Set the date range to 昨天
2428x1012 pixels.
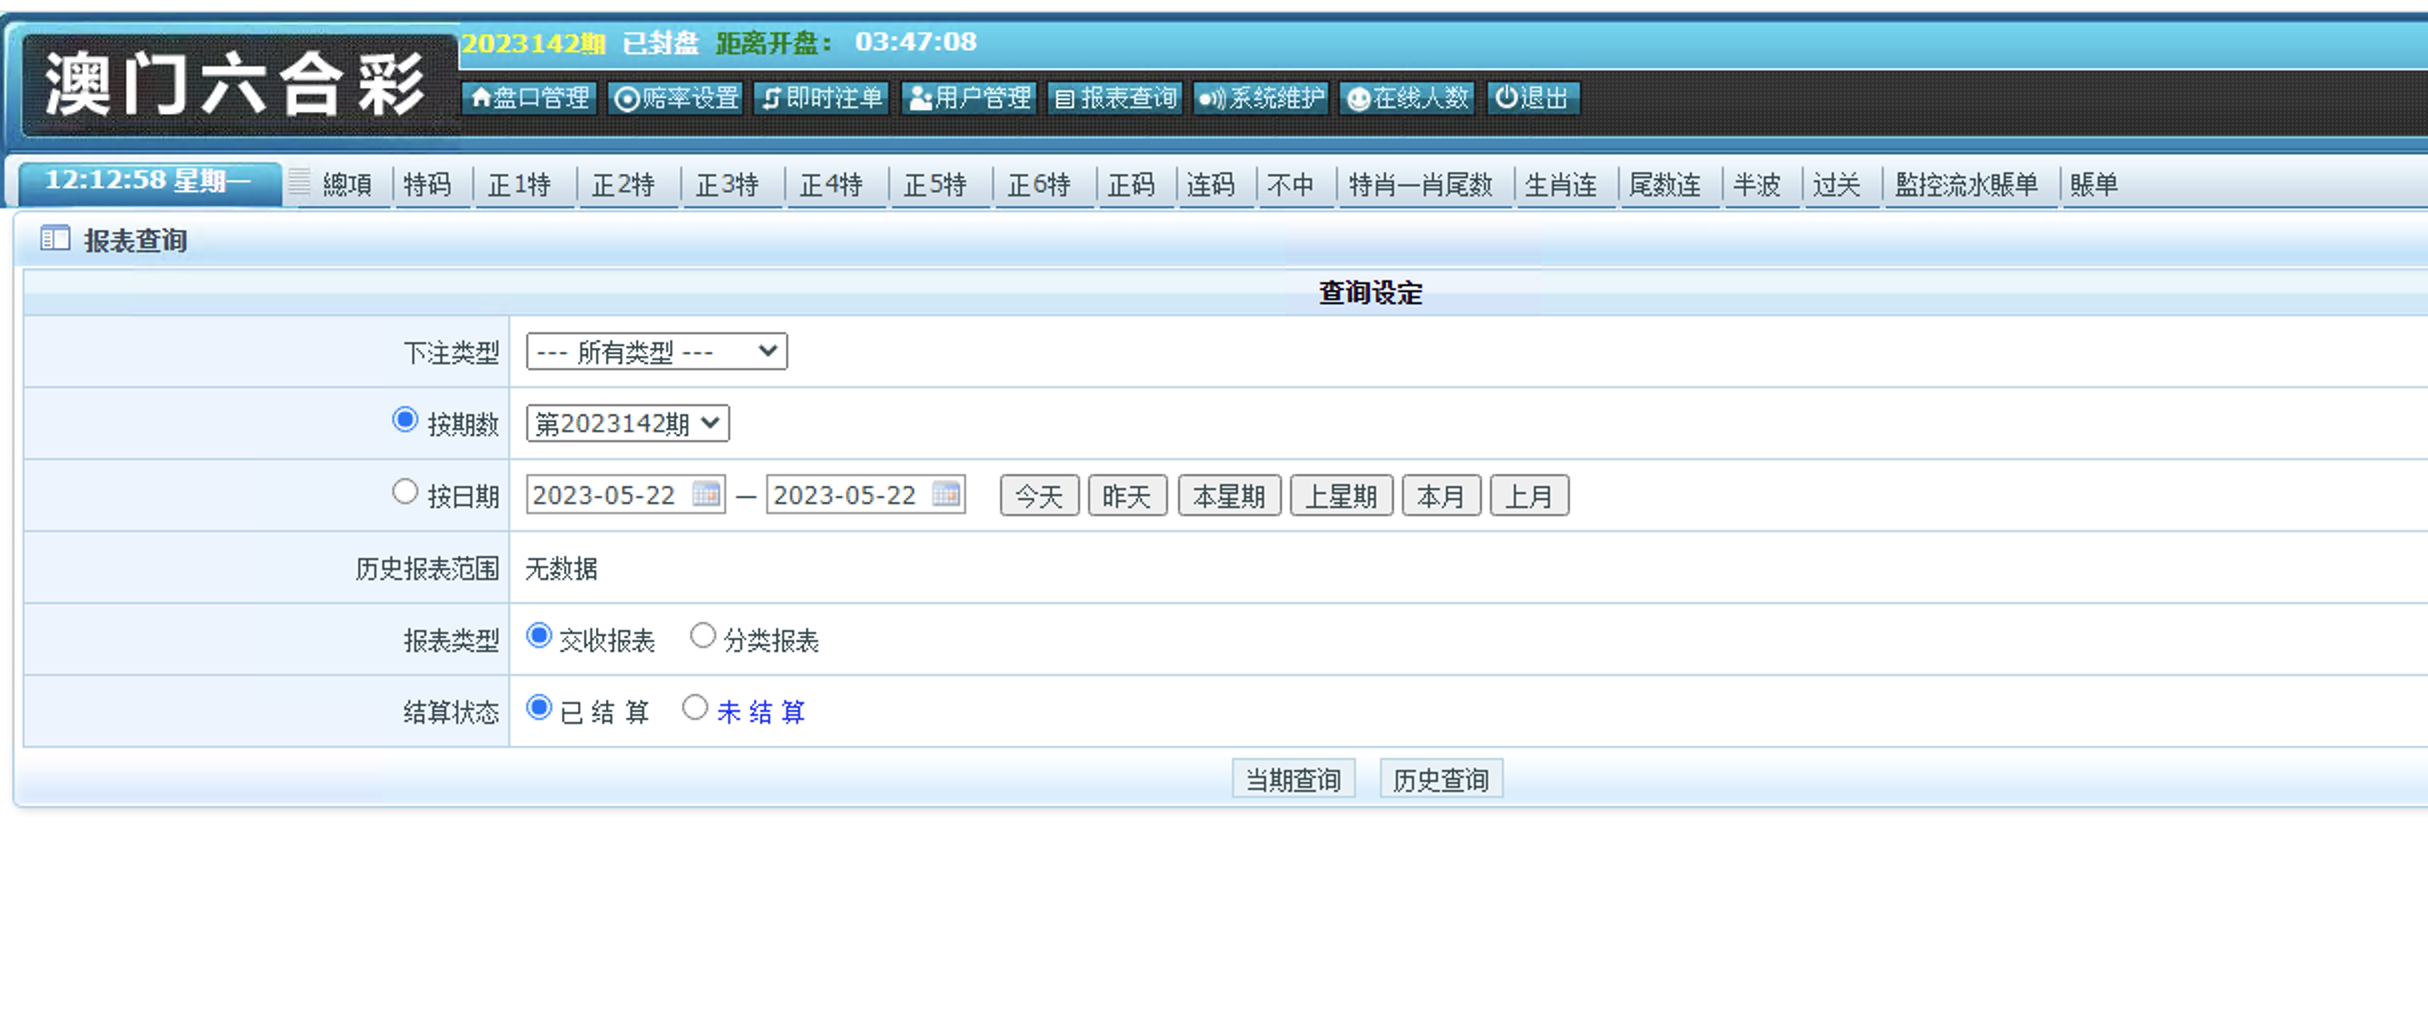pyautogui.click(x=1128, y=496)
